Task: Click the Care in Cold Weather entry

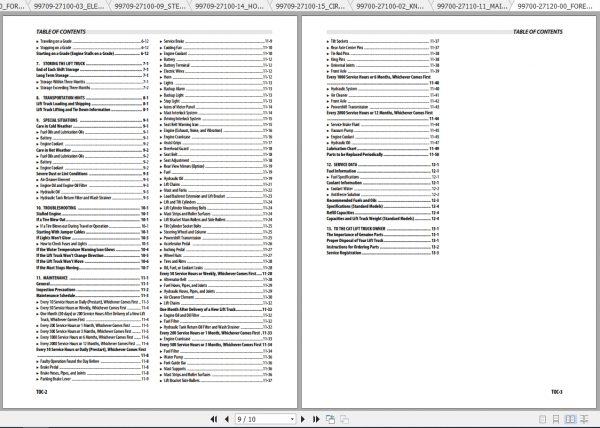Action: pyautogui.click(x=92, y=126)
